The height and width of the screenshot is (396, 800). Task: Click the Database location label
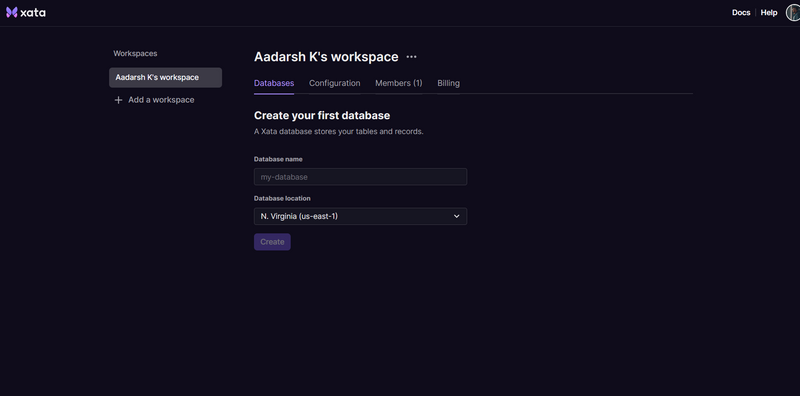282,199
